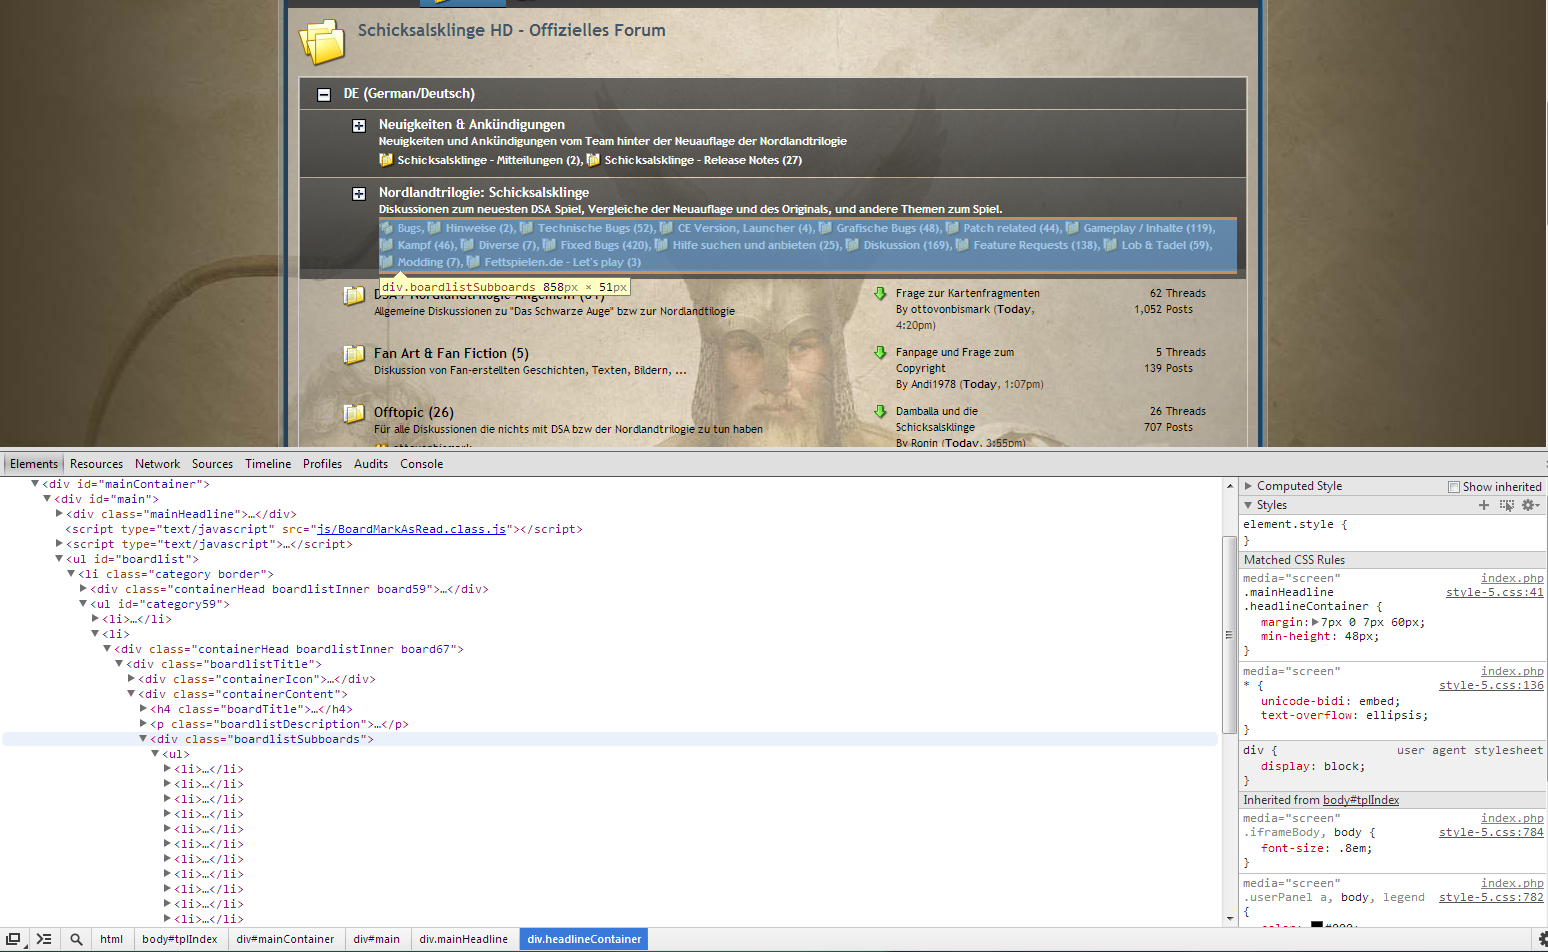Expand the div class mainHeadline node
Image resolution: width=1548 pixels, height=952 pixels.
click(x=59, y=514)
